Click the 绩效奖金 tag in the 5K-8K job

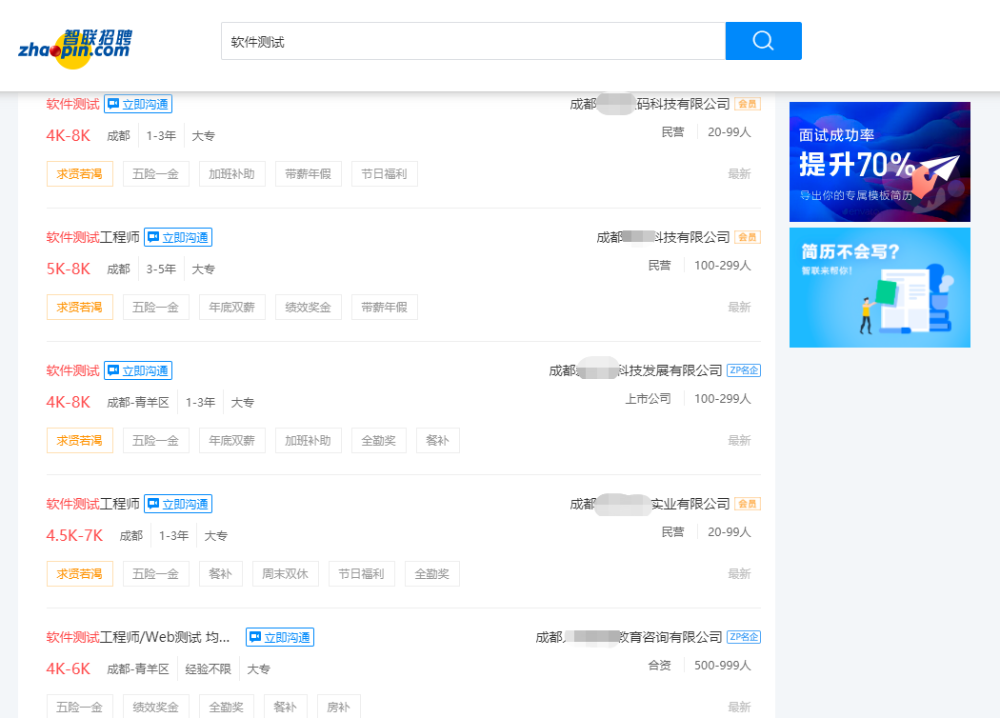click(308, 307)
